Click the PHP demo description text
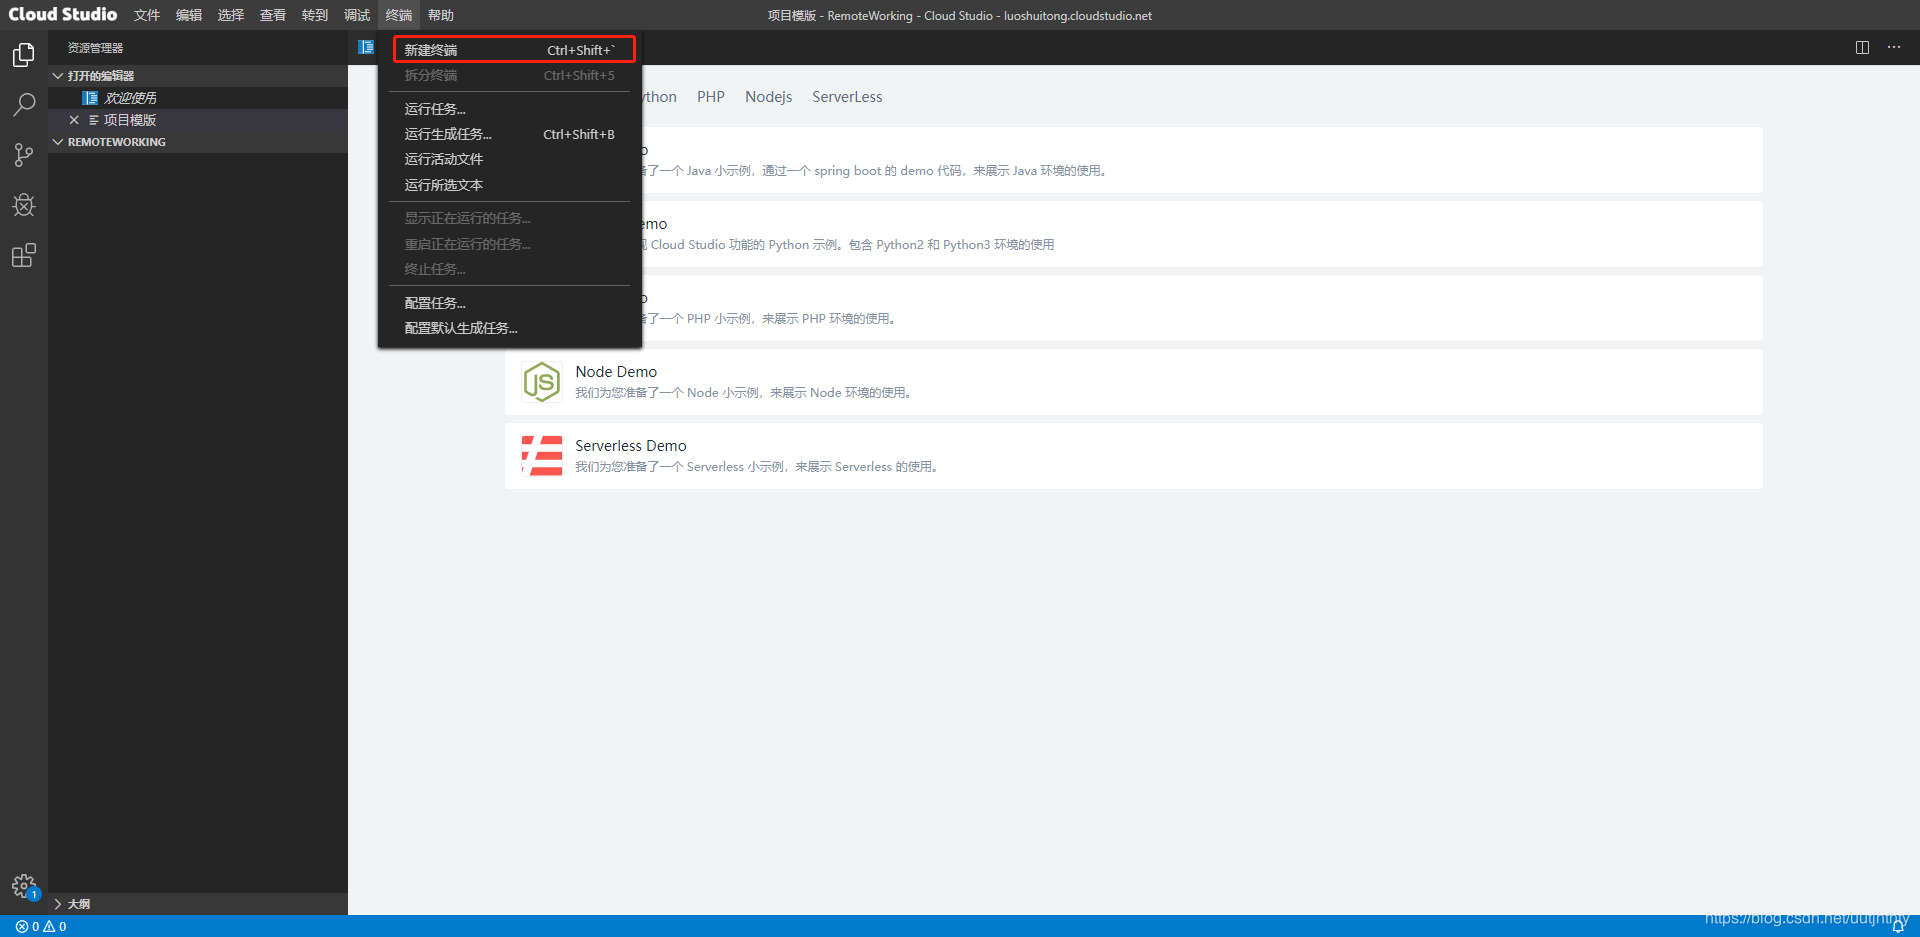The height and width of the screenshot is (937, 1920). pyautogui.click(x=770, y=319)
